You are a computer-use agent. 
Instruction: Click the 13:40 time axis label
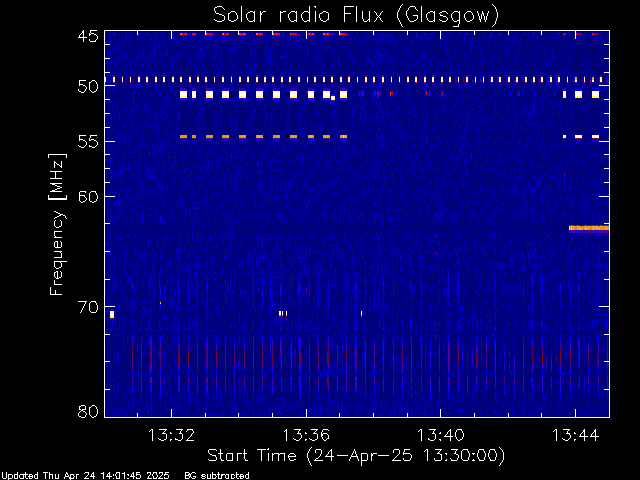(440, 435)
